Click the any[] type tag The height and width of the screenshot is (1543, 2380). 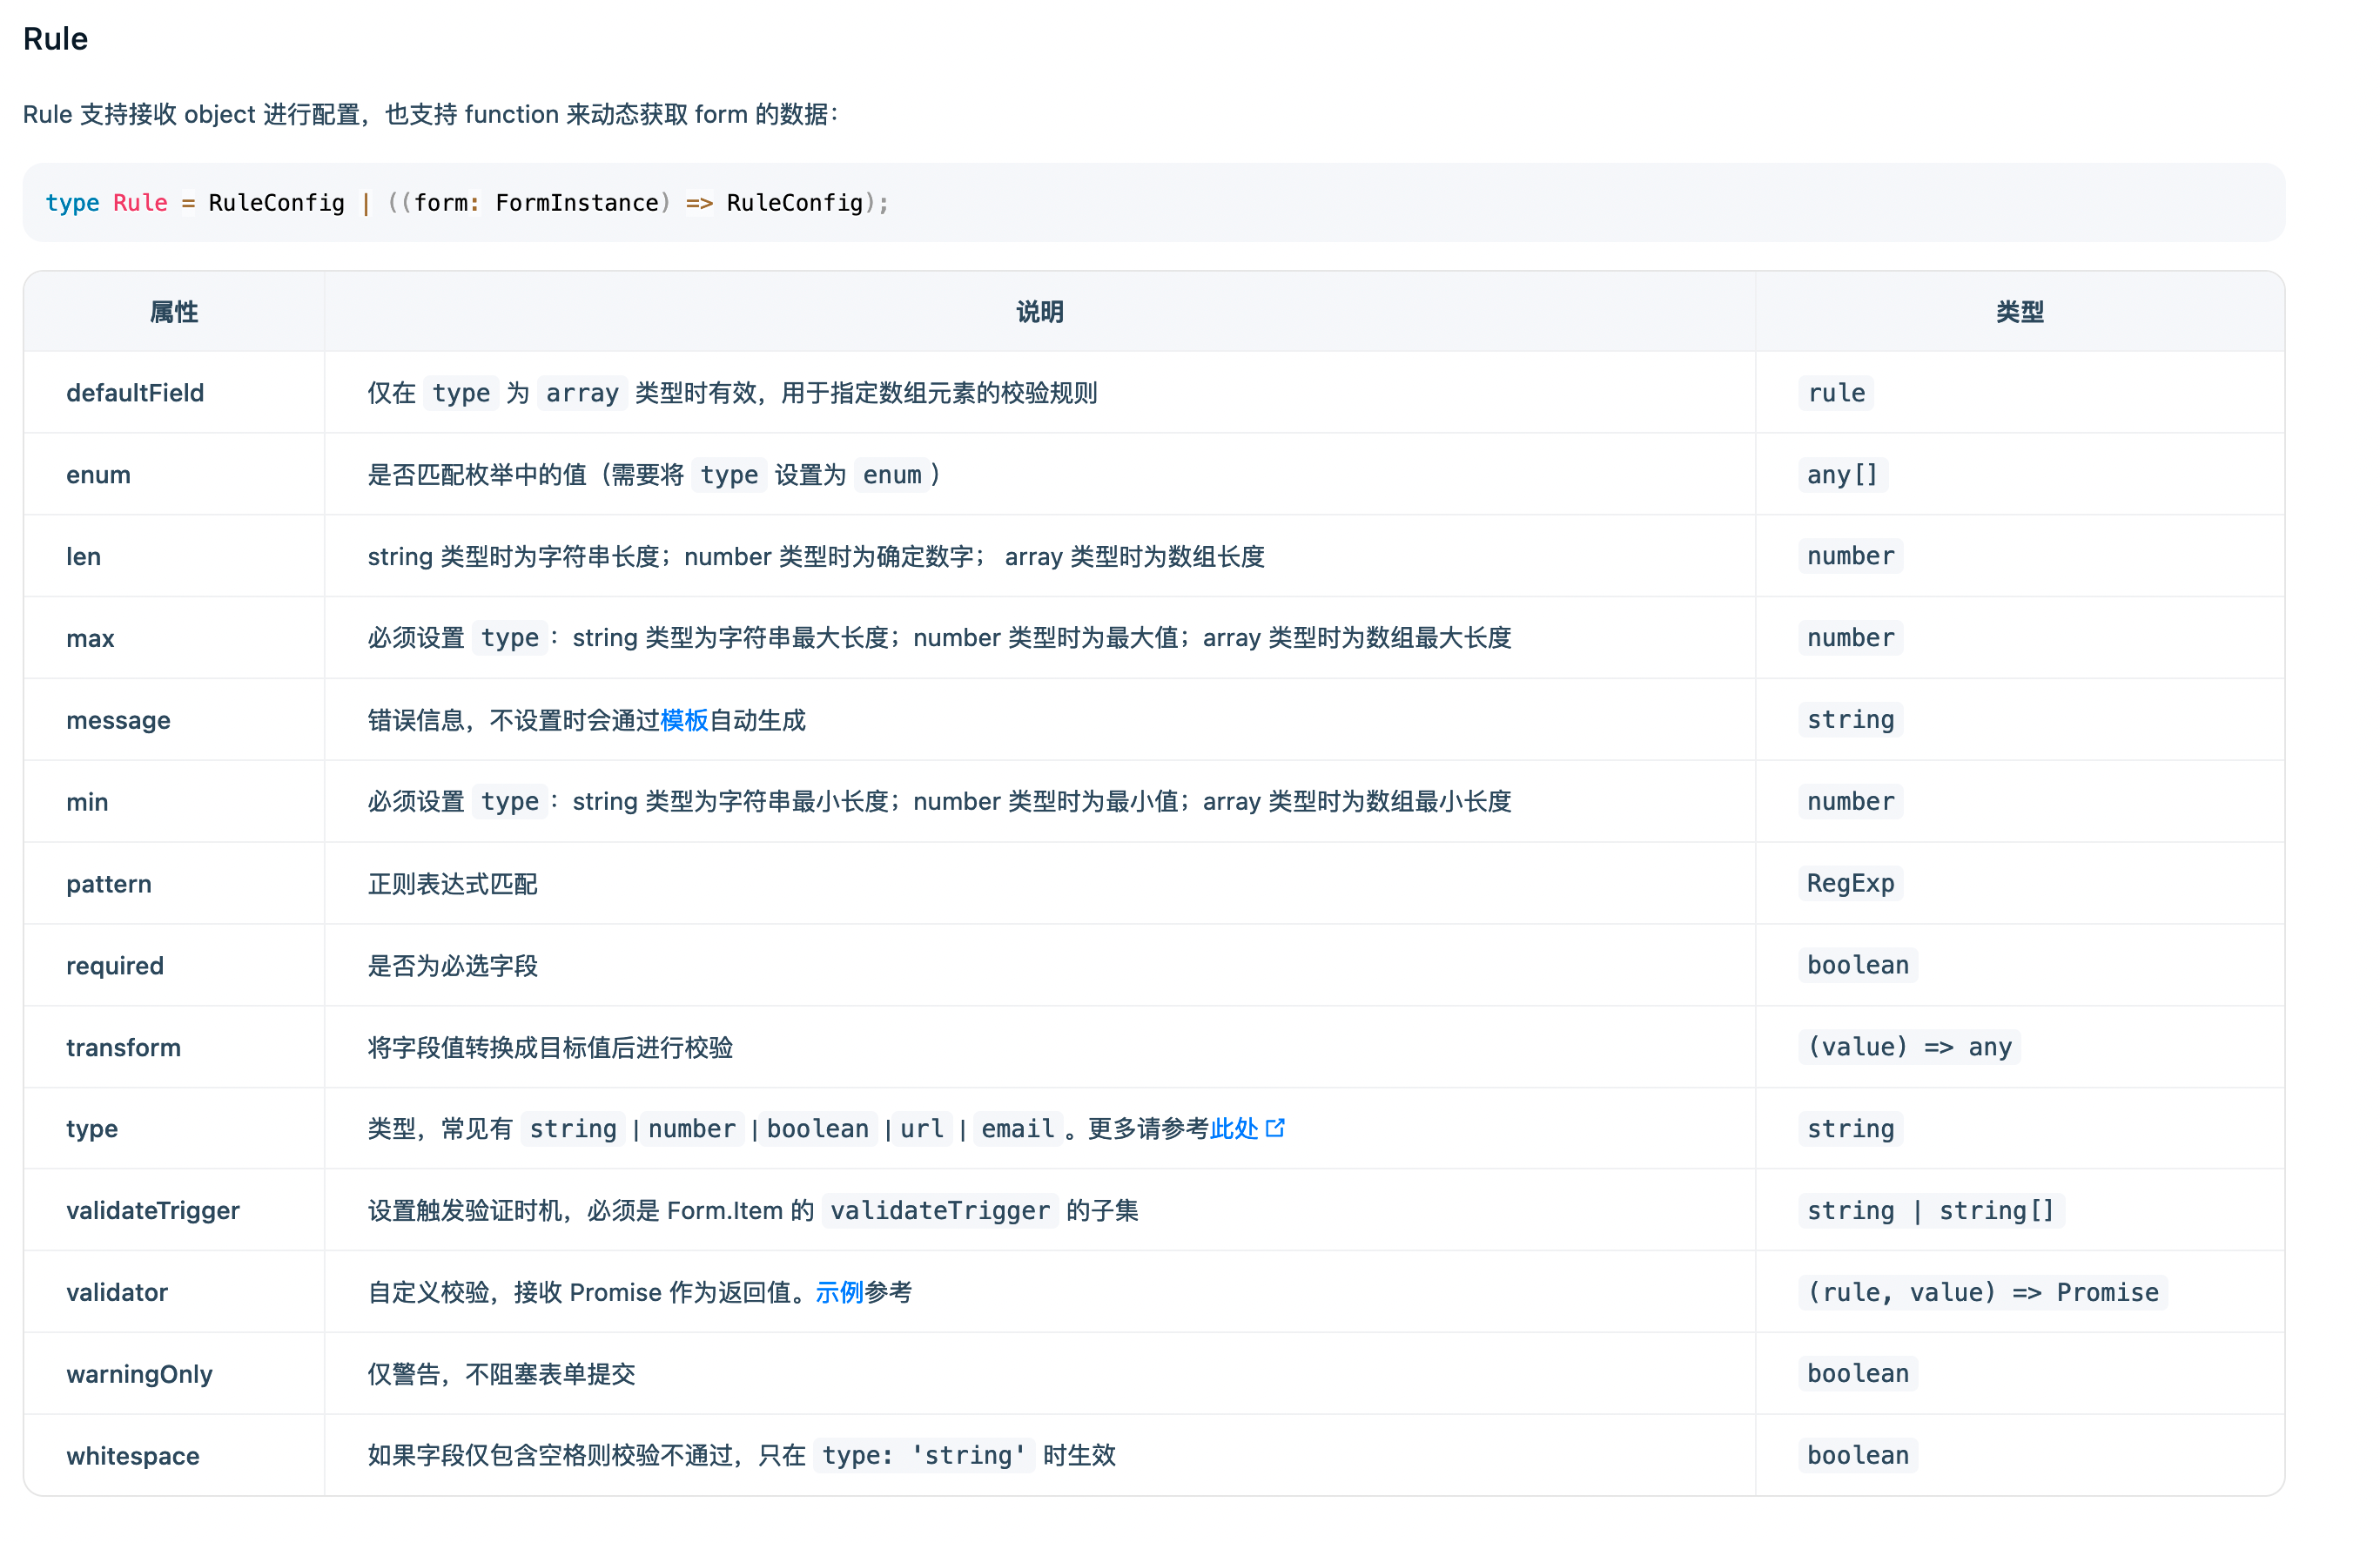tap(1842, 474)
